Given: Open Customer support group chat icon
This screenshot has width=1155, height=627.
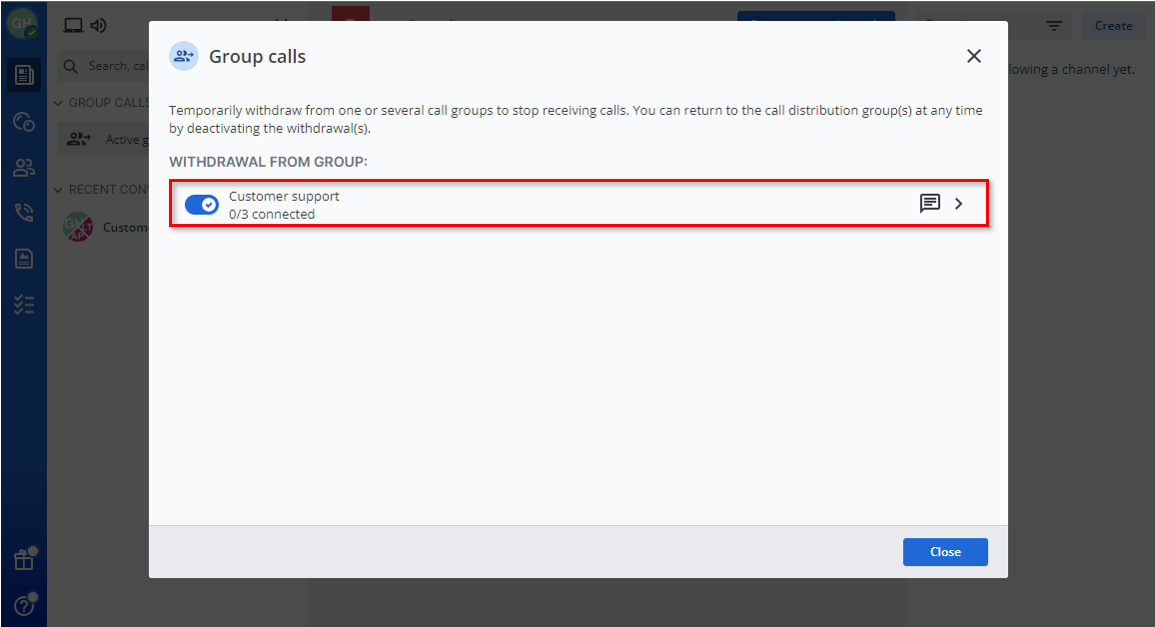Looking at the screenshot, I should 929,204.
